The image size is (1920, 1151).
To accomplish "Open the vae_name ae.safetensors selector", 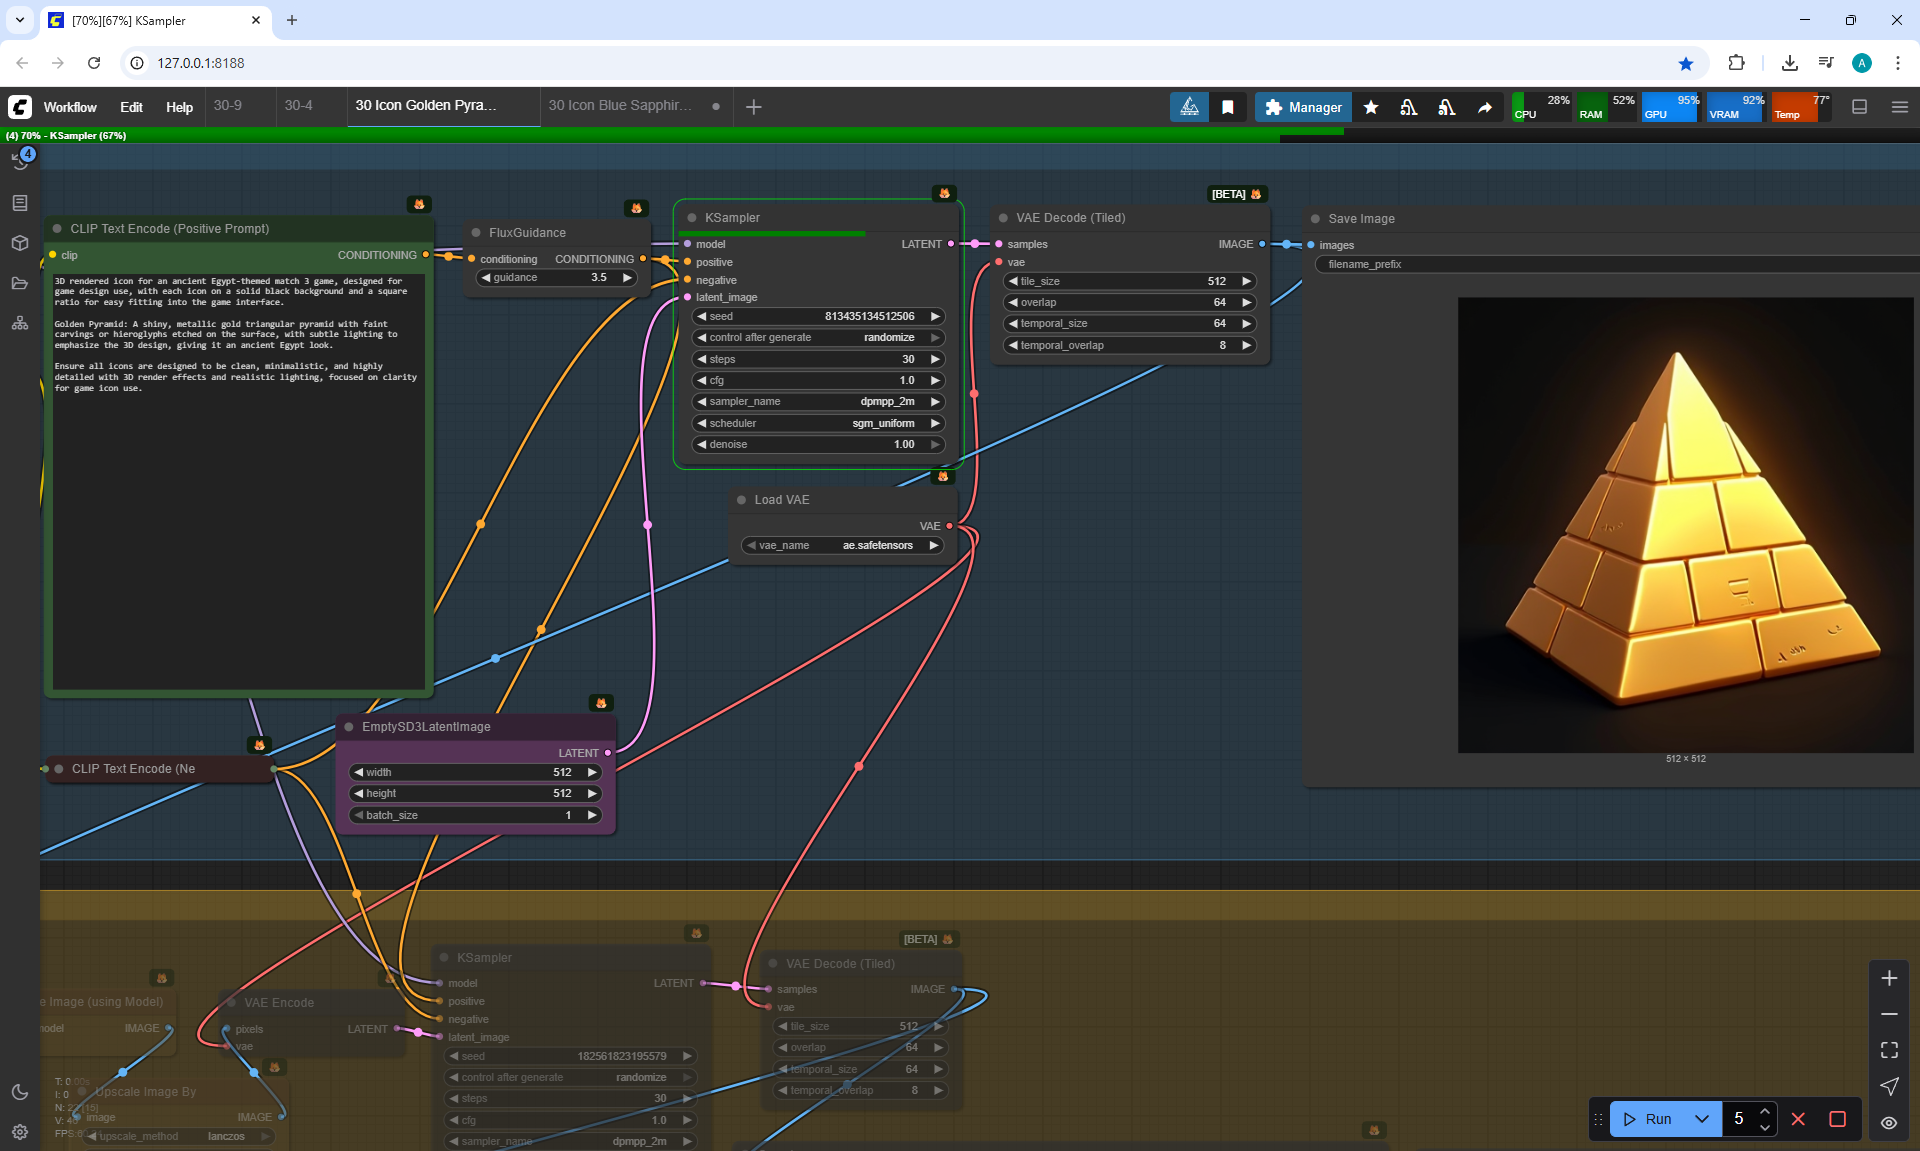I will tap(844, 546).
